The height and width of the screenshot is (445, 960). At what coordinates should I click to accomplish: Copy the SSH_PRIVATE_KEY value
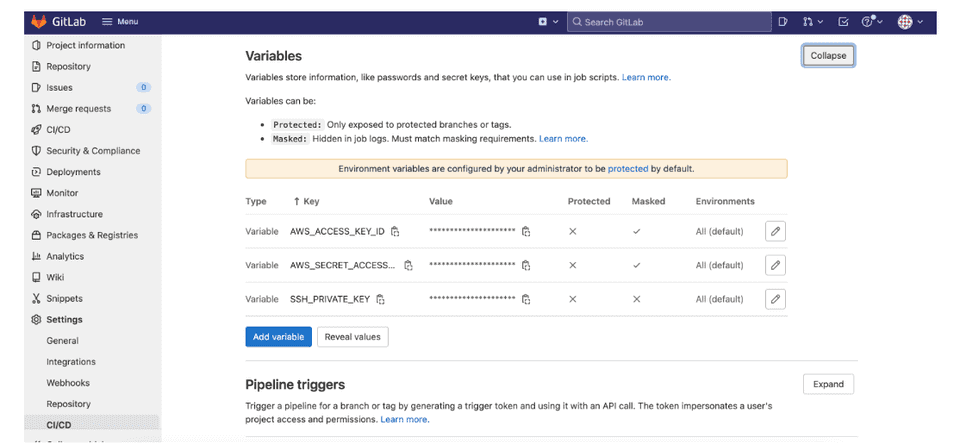pos(526,299)
